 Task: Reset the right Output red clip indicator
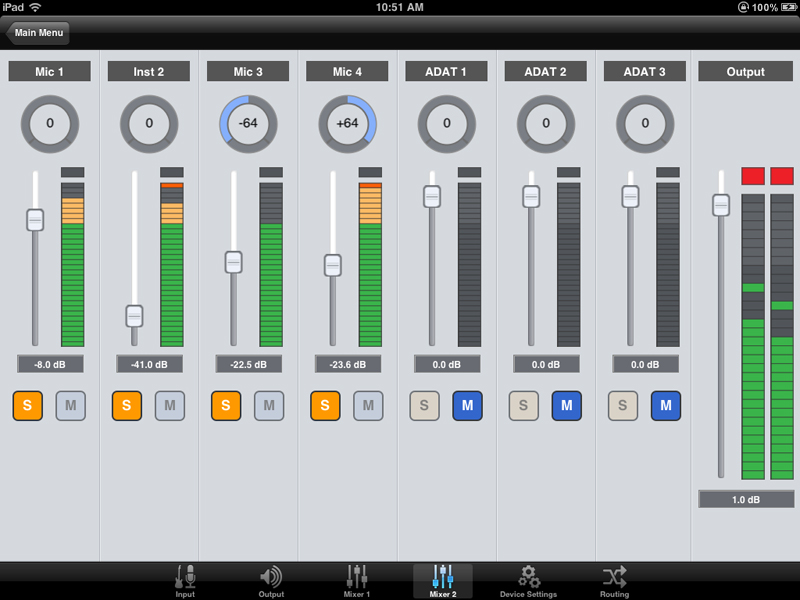(x=782, y=176)
